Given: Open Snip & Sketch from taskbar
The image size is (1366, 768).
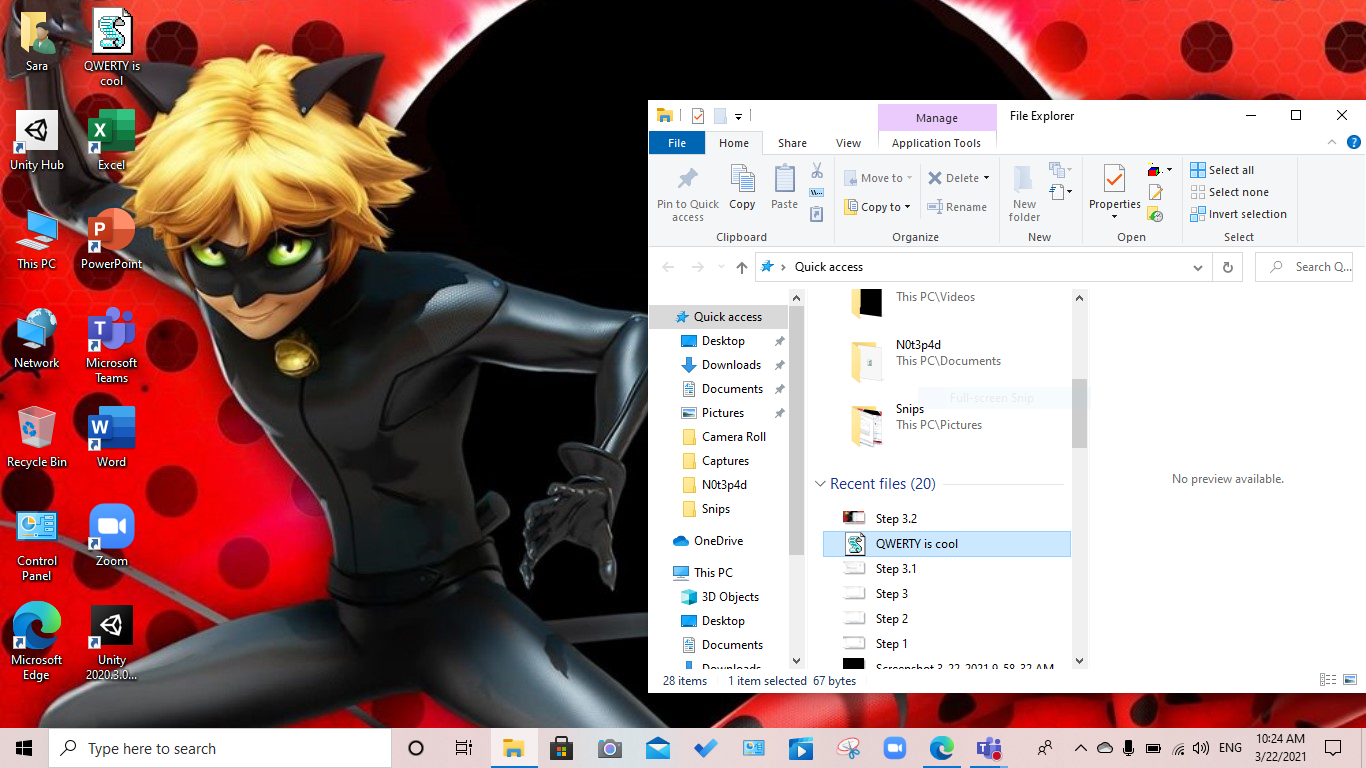Looking at the screenshot, I should (x=849, y=748).
